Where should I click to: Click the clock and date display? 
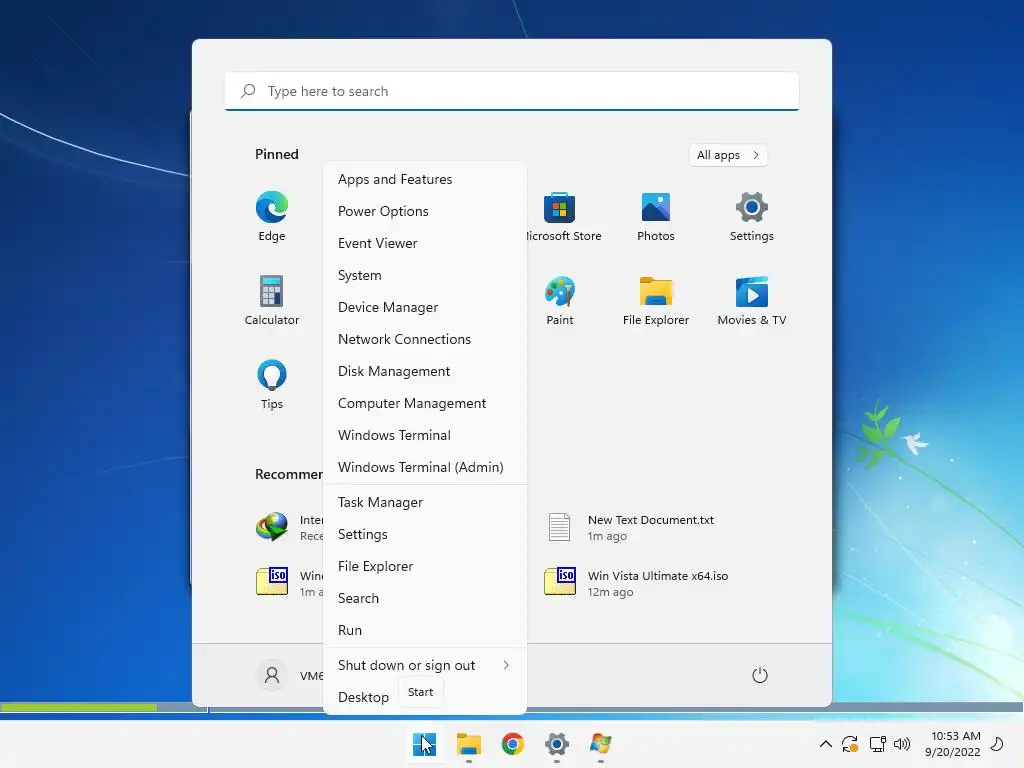953,744
